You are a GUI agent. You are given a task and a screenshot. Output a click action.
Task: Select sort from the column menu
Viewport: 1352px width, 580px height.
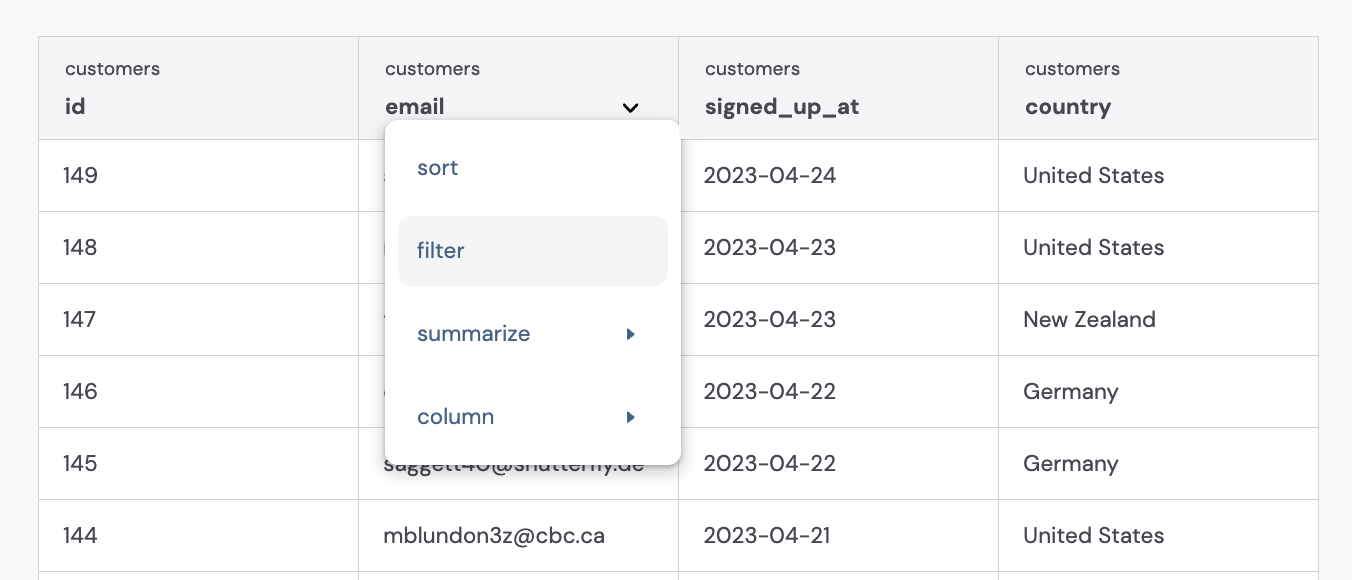pos(533,168)
